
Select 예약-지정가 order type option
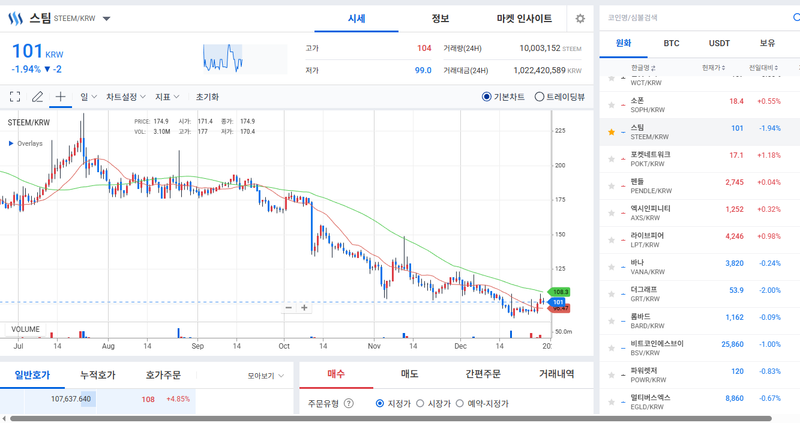462,404
